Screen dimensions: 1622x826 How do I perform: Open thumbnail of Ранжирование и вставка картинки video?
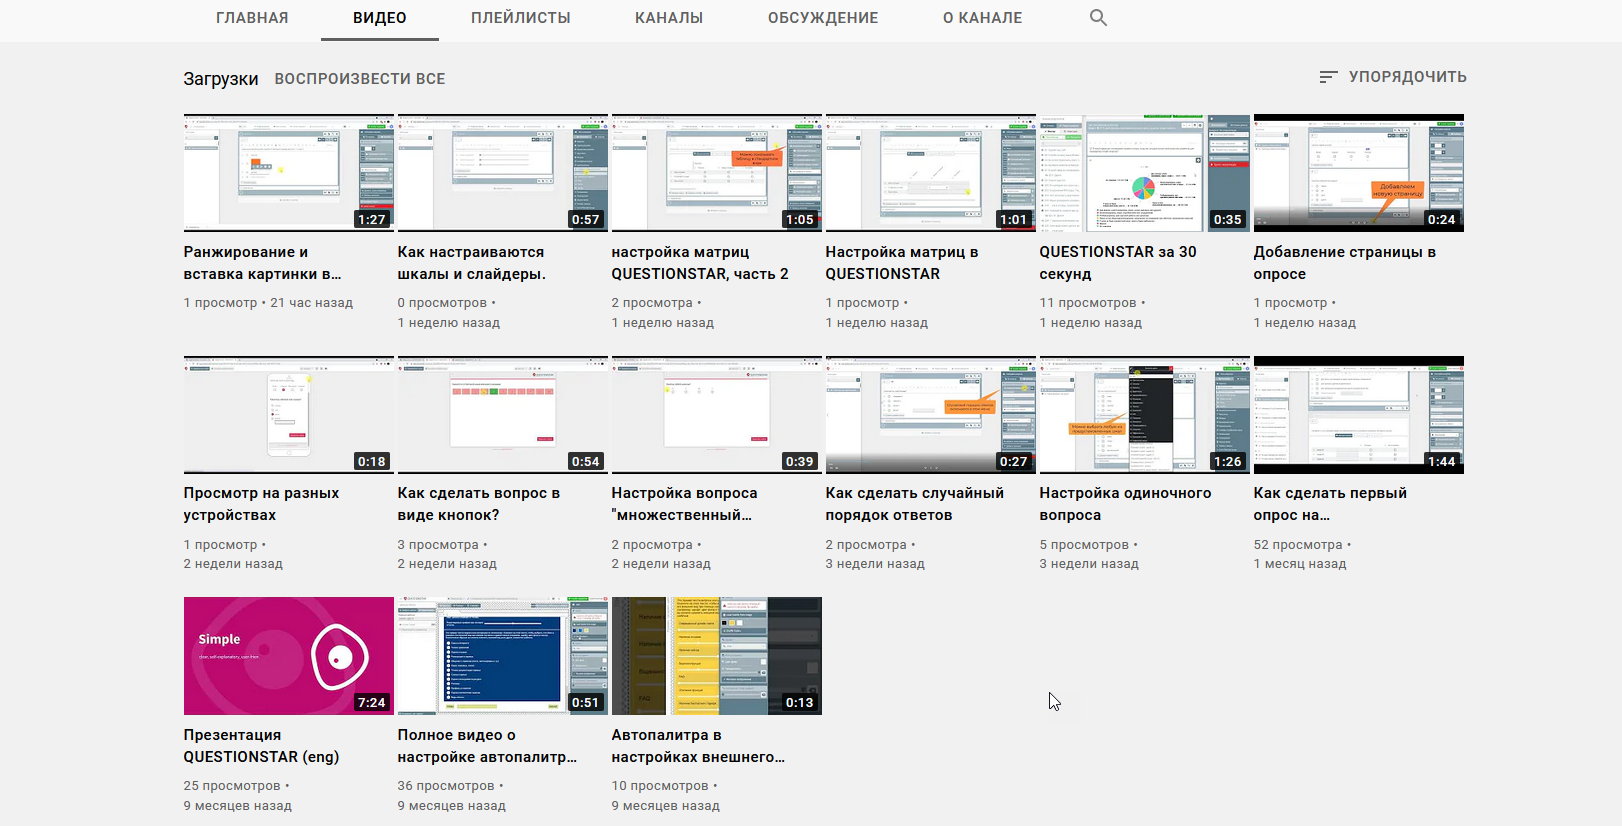pos(289,173)
